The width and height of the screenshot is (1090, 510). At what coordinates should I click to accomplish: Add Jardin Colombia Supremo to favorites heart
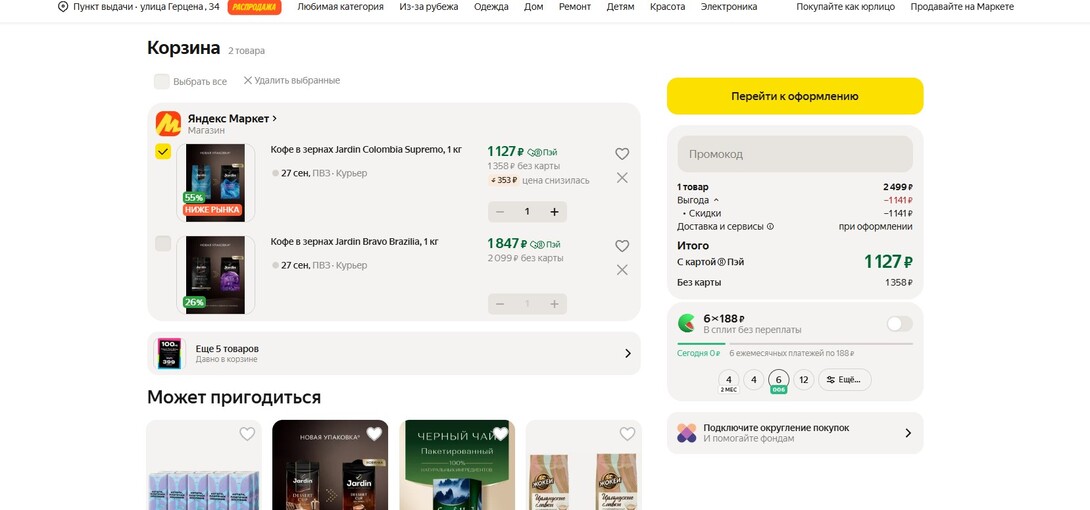click(x=622, y=154)
